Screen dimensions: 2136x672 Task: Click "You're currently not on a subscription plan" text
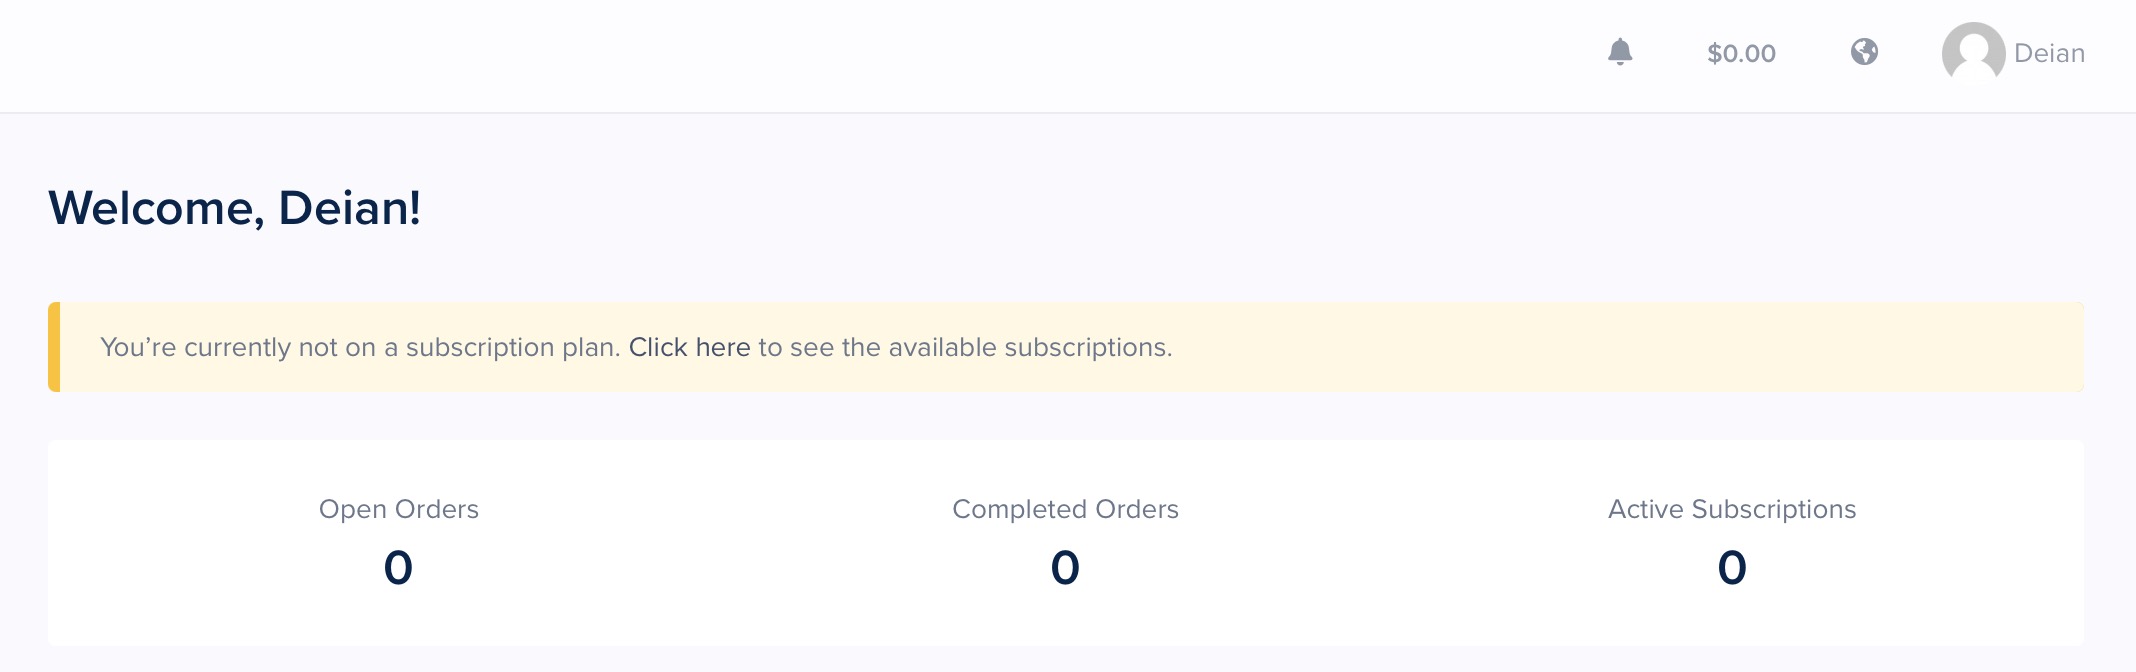360,347
